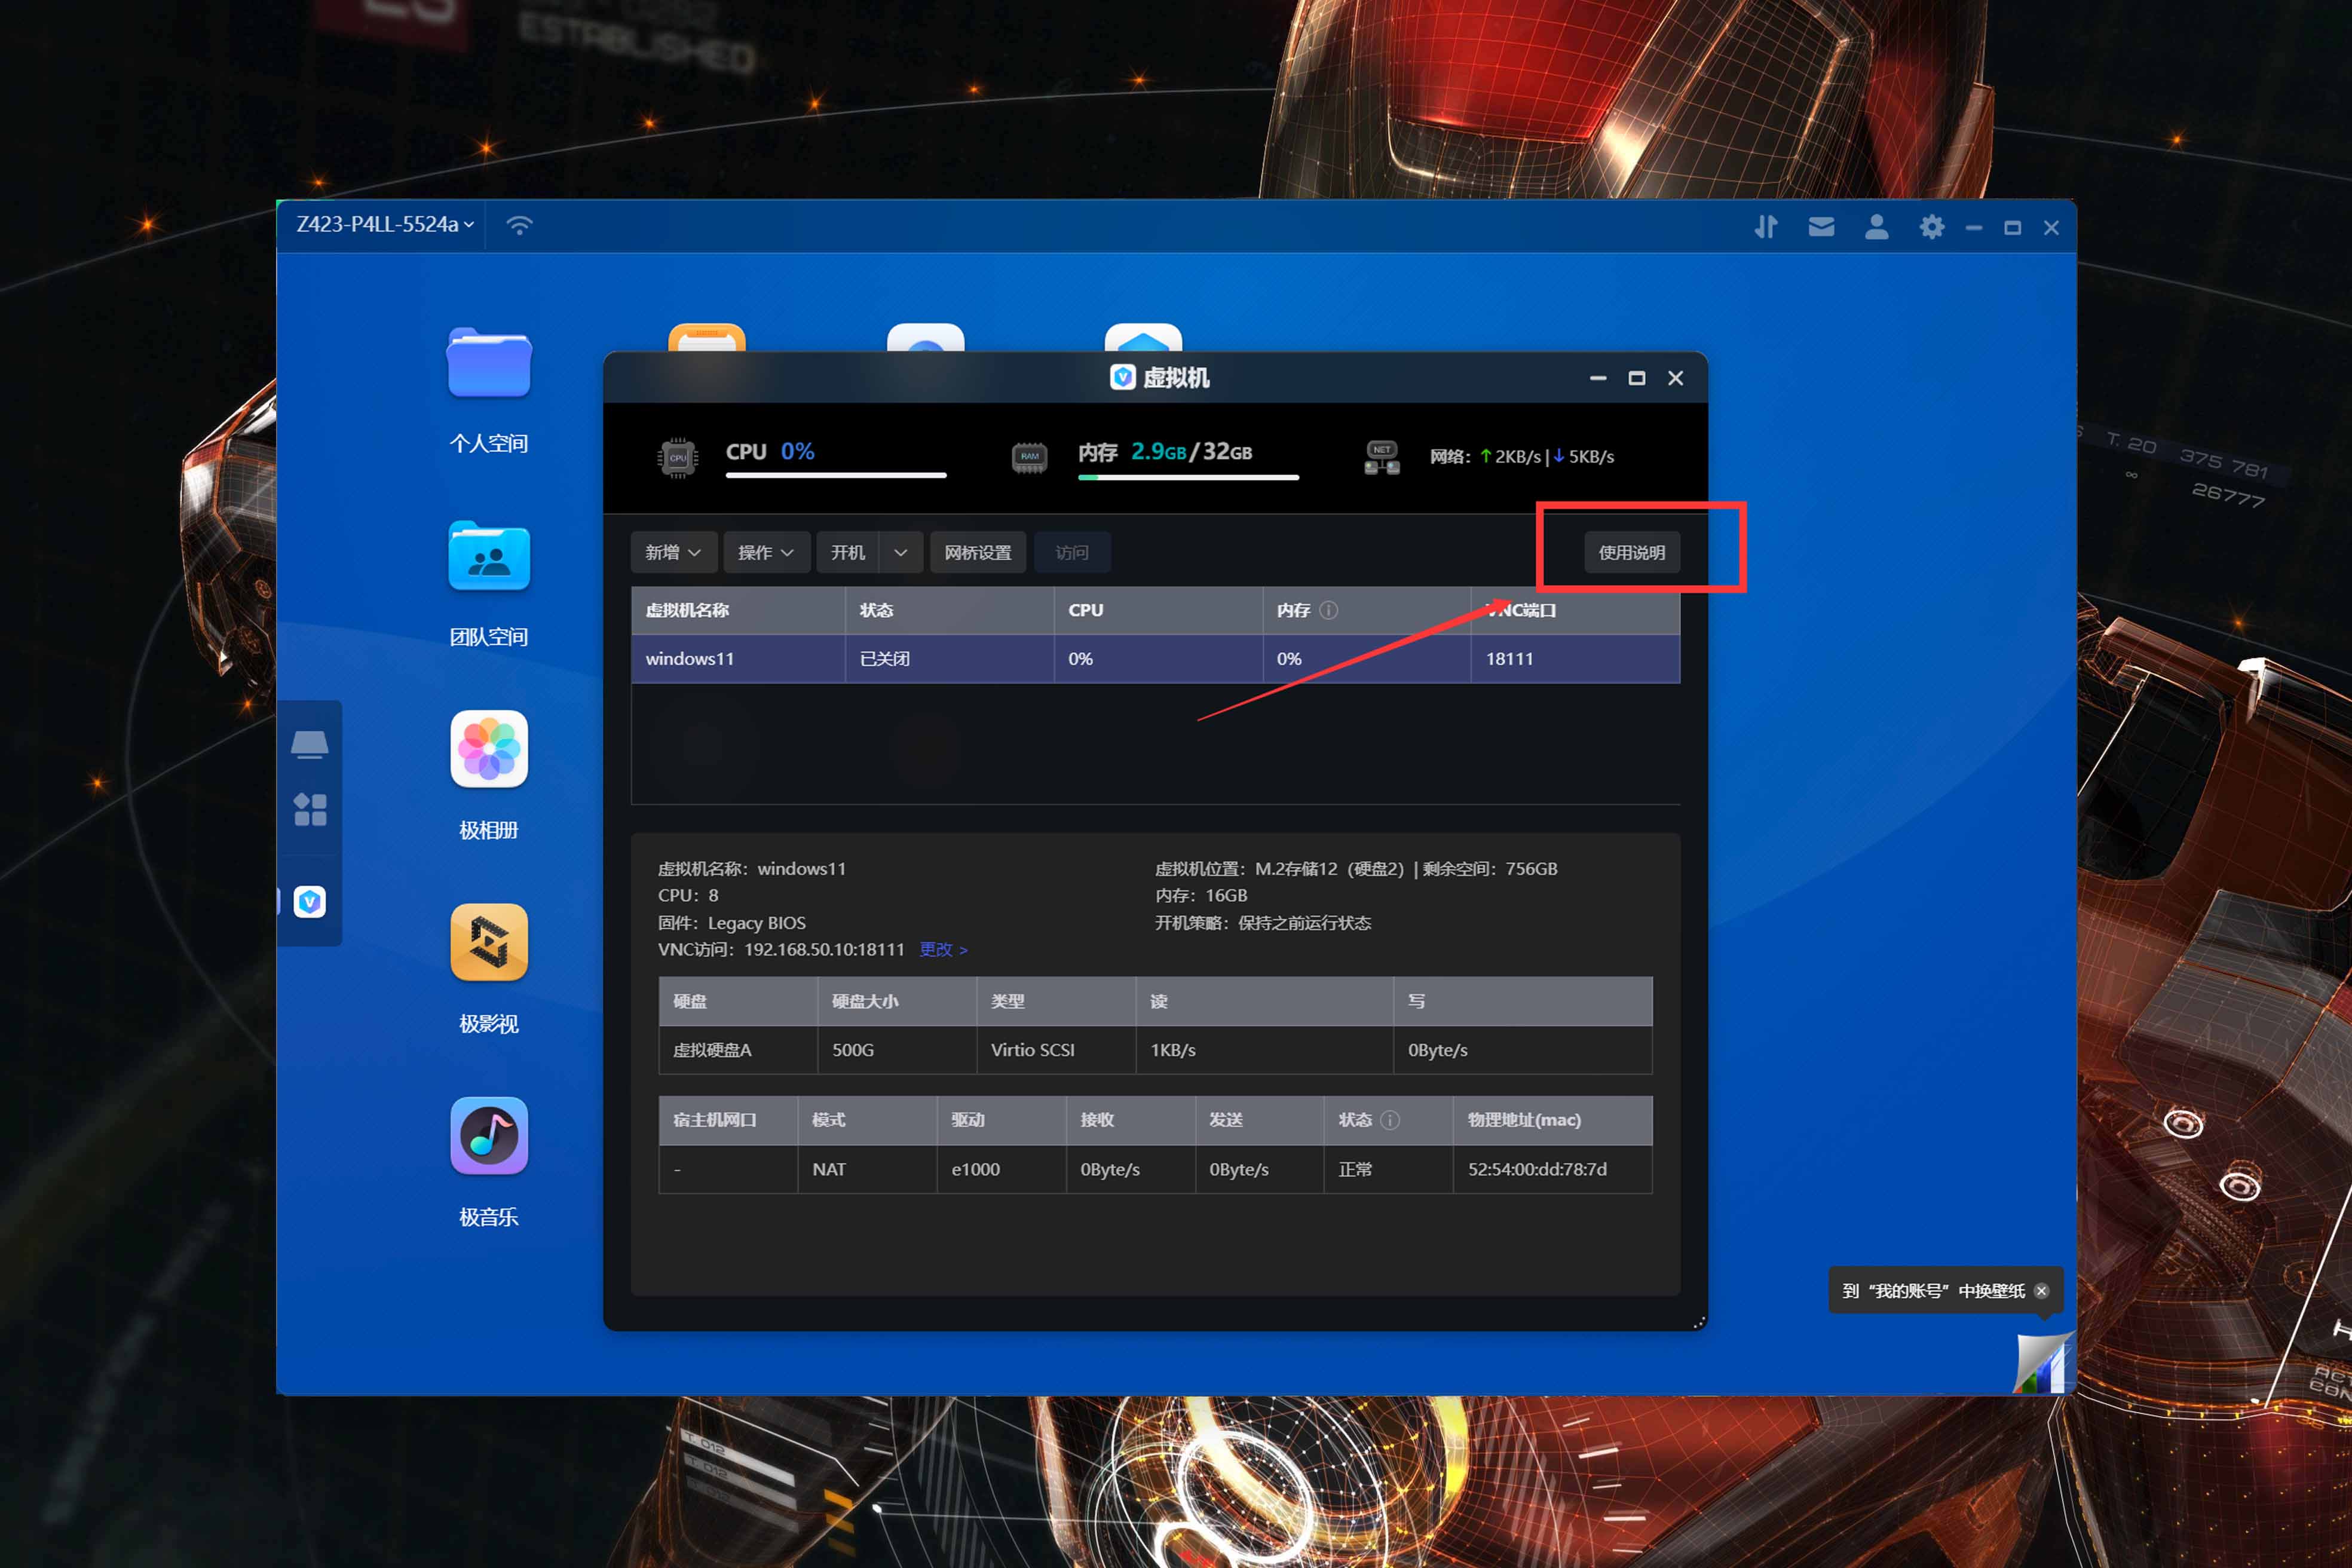Open the user account icon
Screen dimensions: 2352x1568
click(1877, 227)
